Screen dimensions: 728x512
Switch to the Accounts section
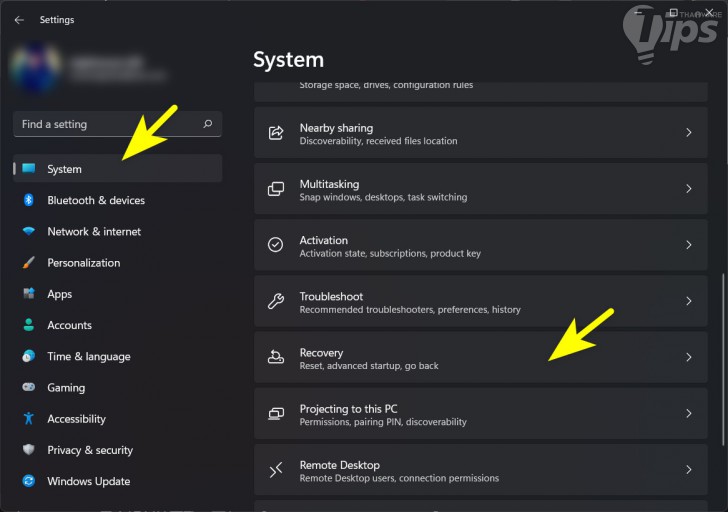click(x=70, y=325)
